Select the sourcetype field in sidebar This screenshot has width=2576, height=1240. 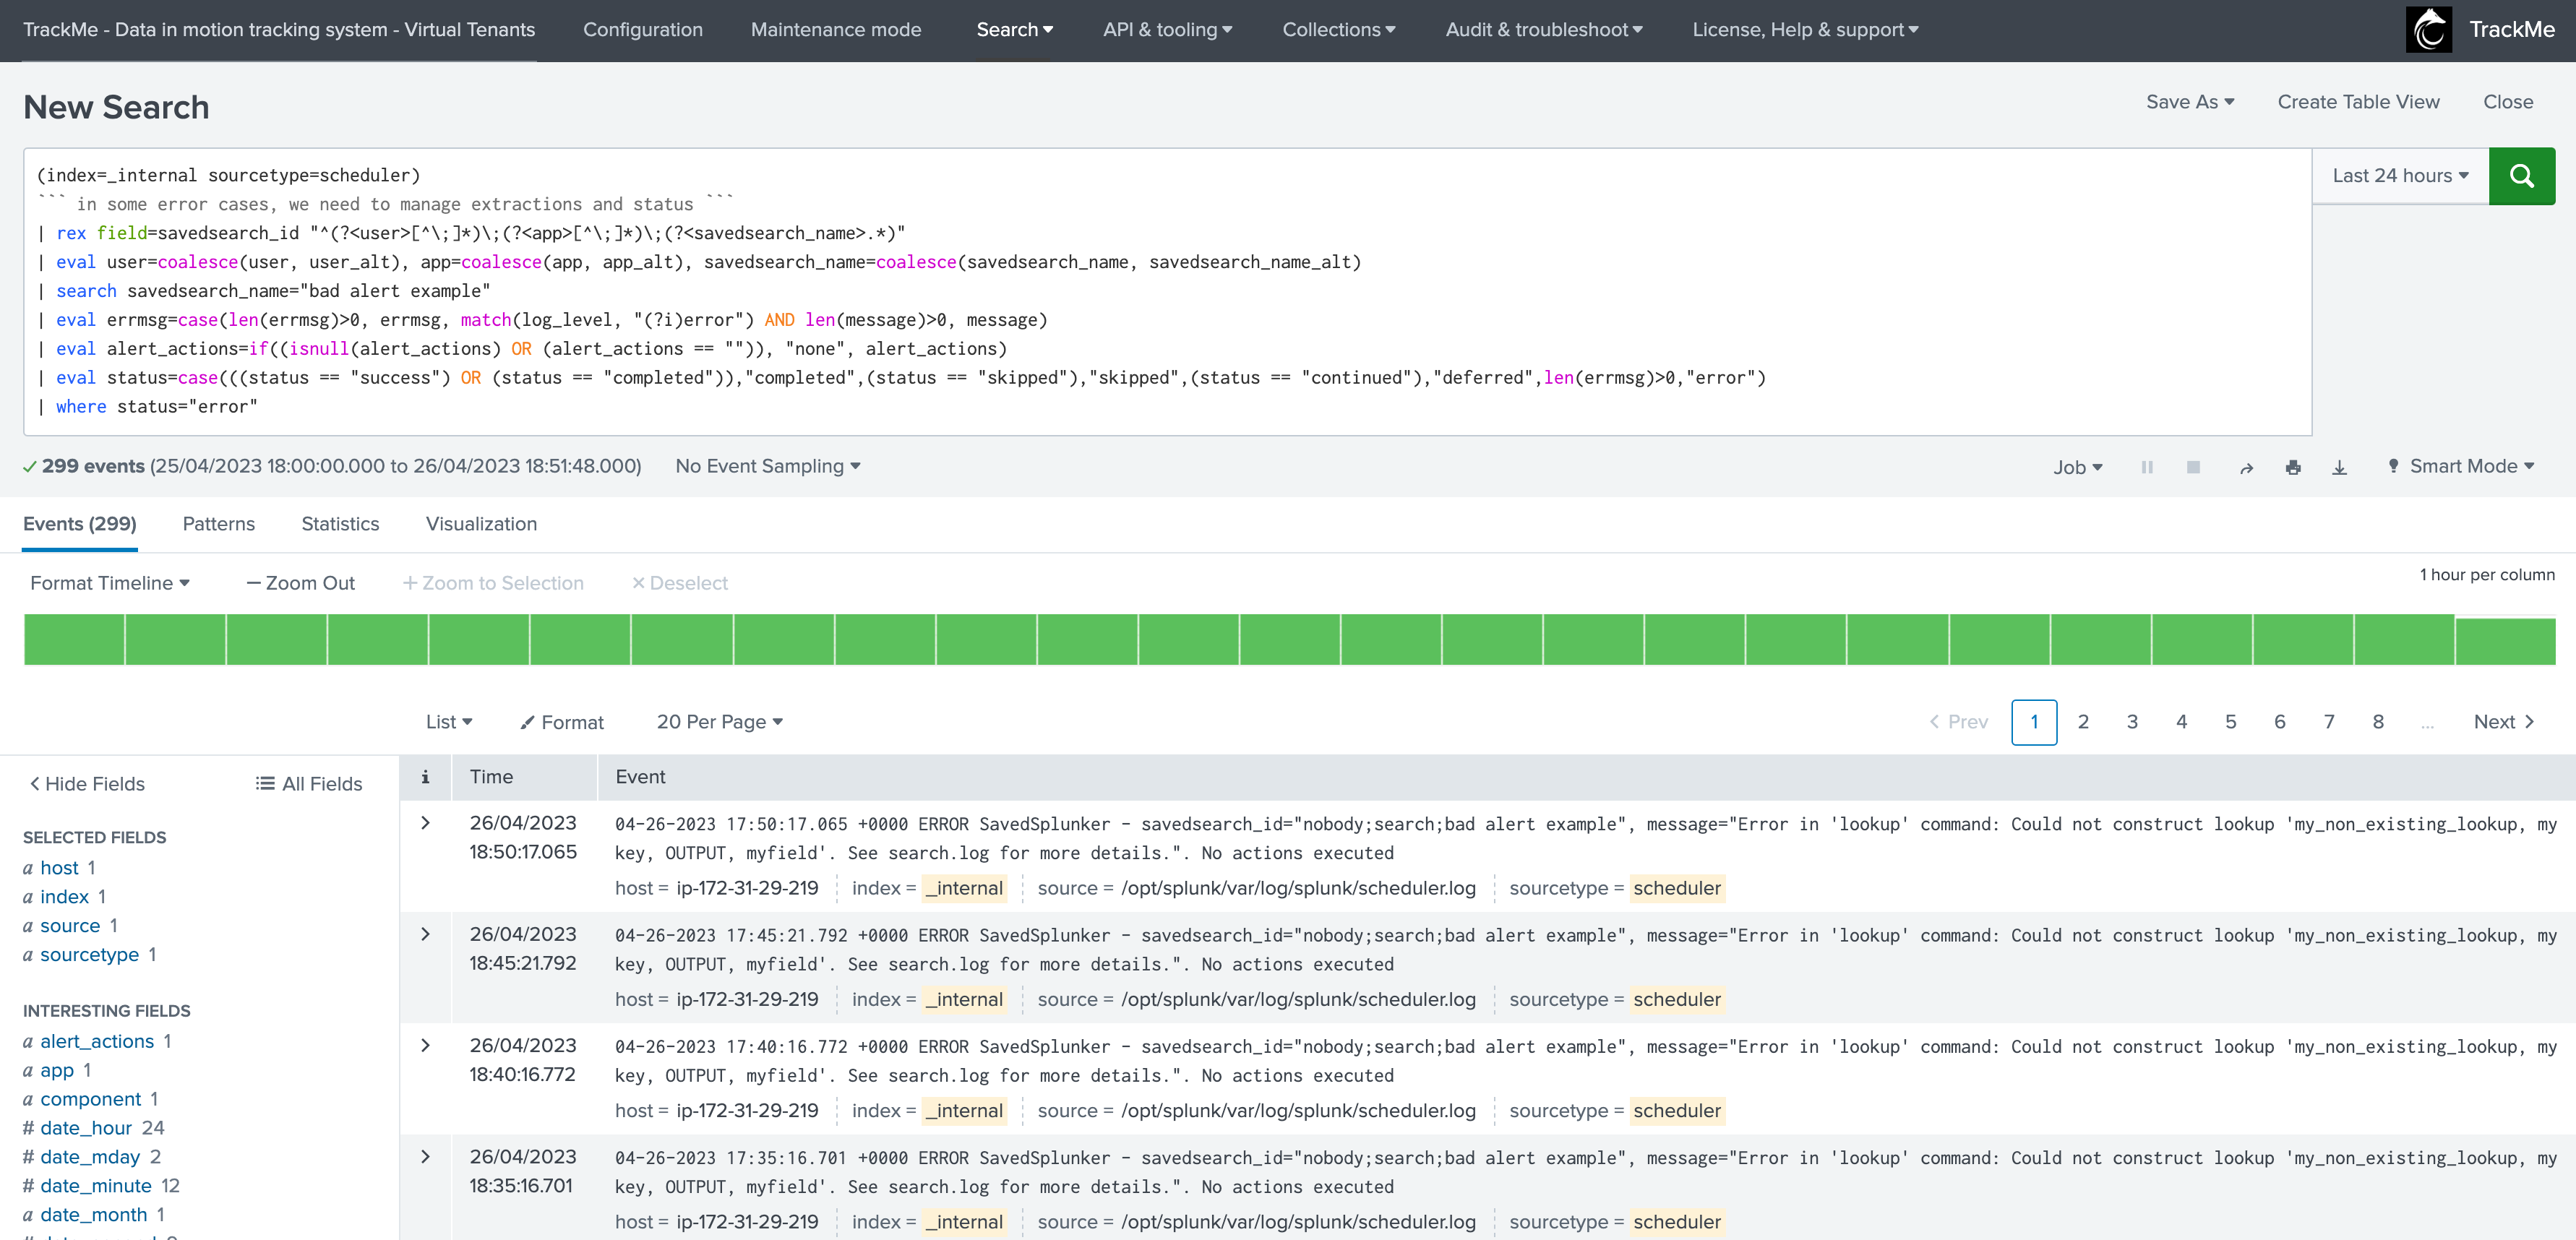click(89, 955)
